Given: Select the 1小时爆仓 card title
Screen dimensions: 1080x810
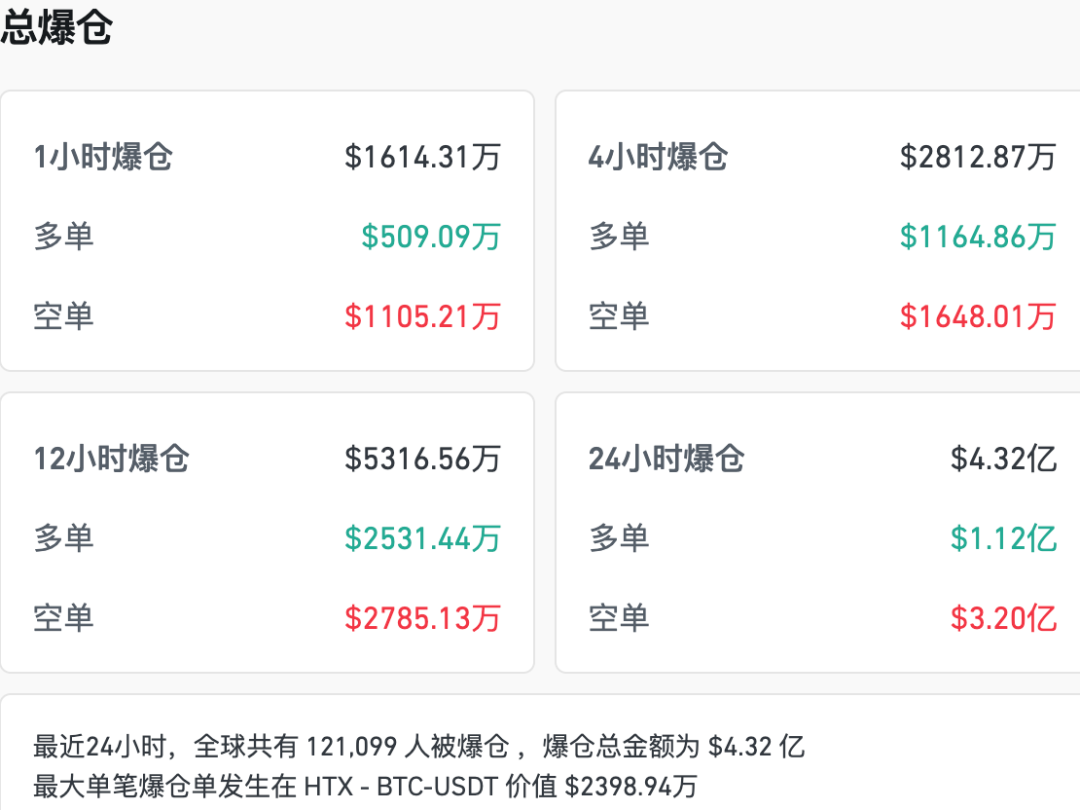Looking at the screenshot, I should click(x=103, y=157).
